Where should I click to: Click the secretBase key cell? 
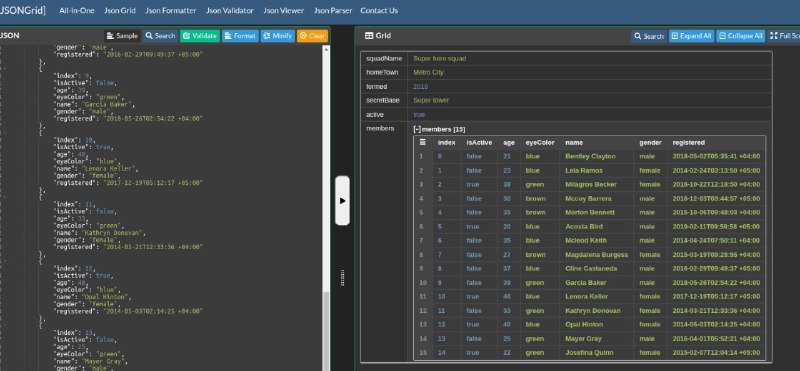tap(384, 101)
